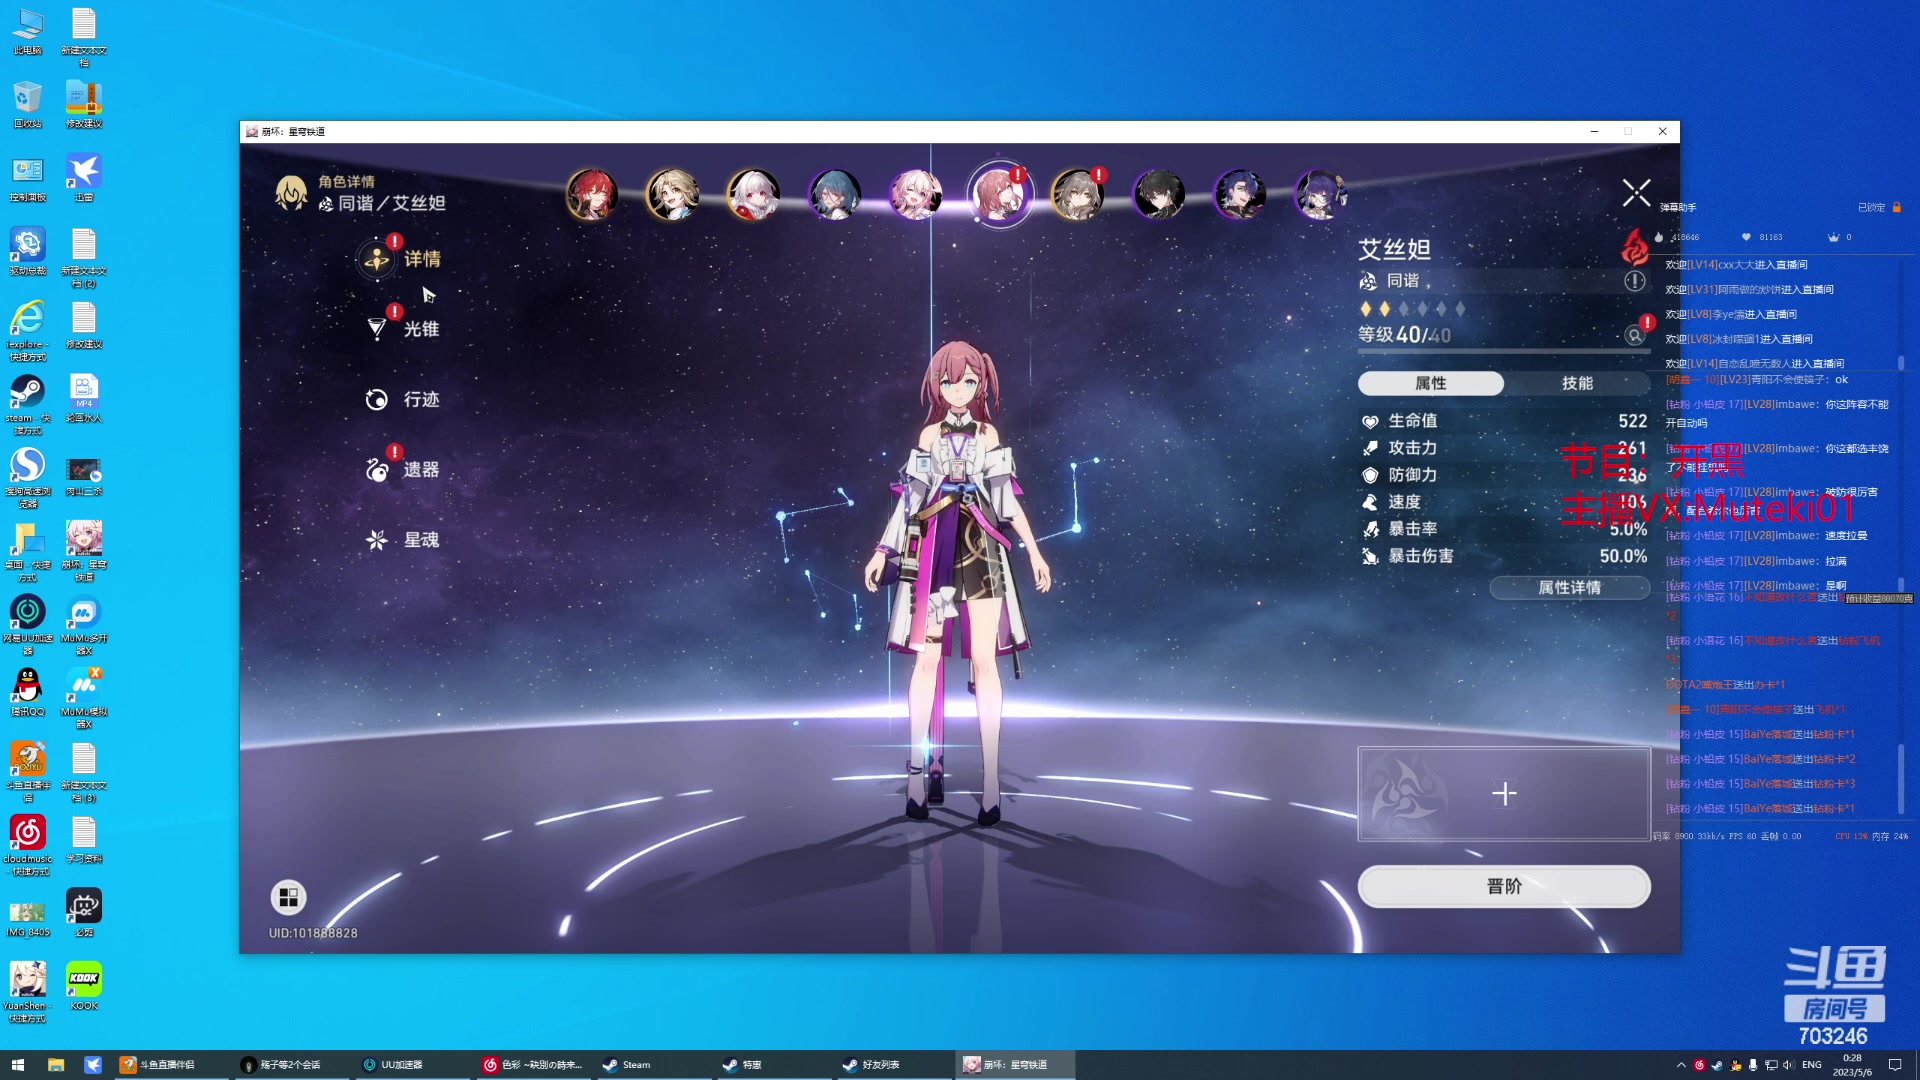Image resolution: width=1920 pixels, height=1080 pixels.
Task: Select the black-haired character portrait
Action: (1160, 193)
